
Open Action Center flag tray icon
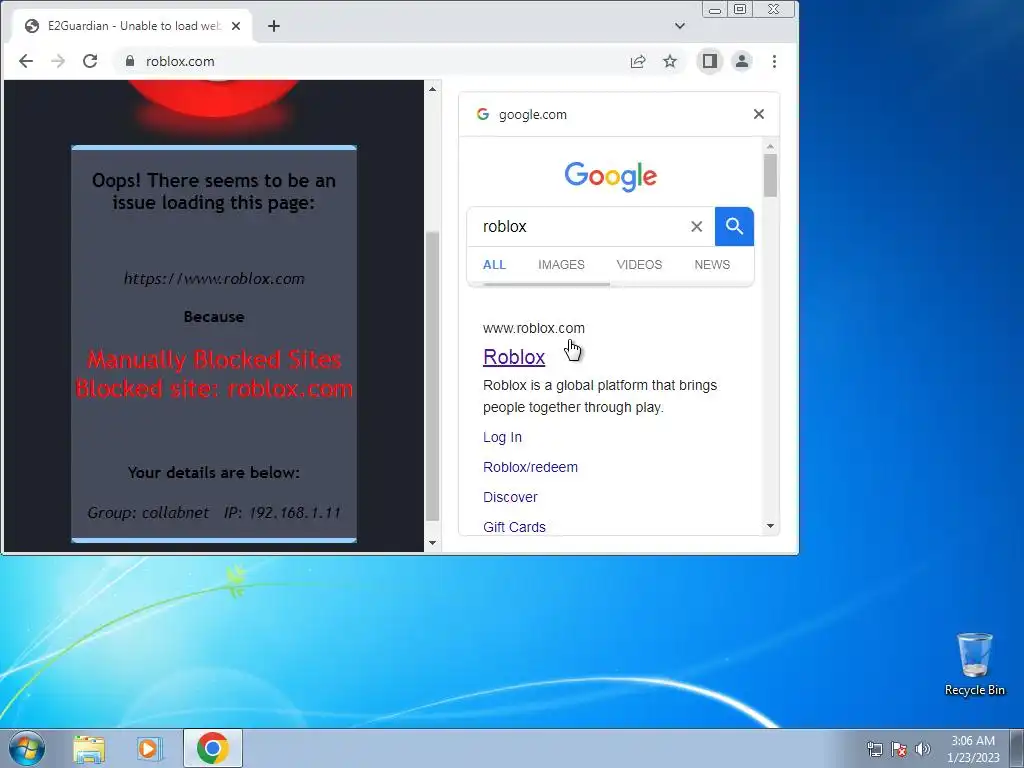point(899,749)
